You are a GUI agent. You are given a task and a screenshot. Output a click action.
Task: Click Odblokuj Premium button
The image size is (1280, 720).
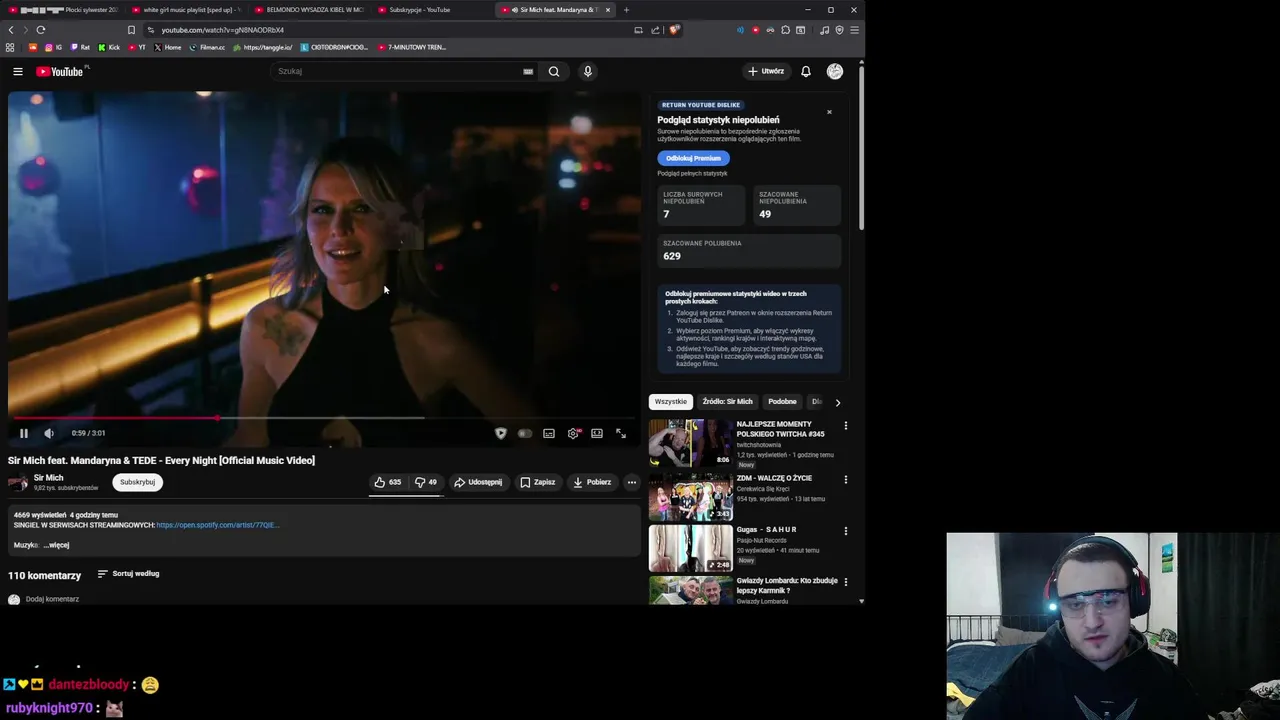click(x=693, y=158)
